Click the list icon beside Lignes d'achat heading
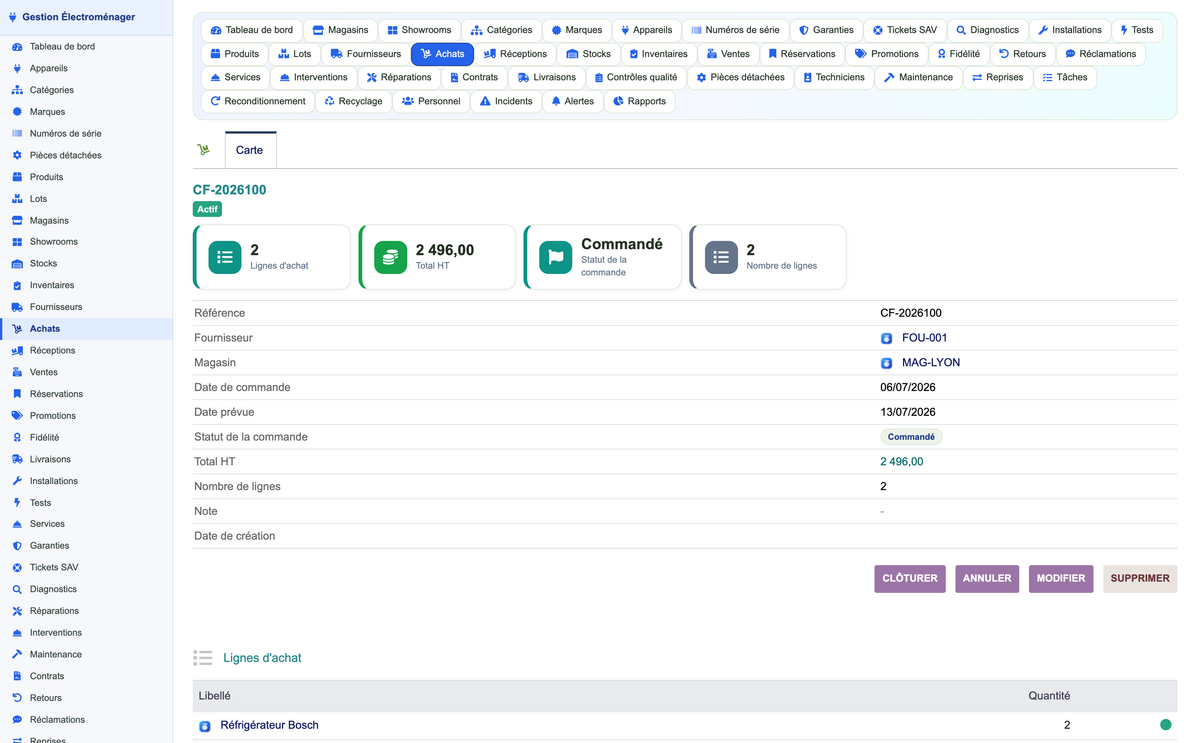Screen dimensions: 1200x743 tap(203, 658)
